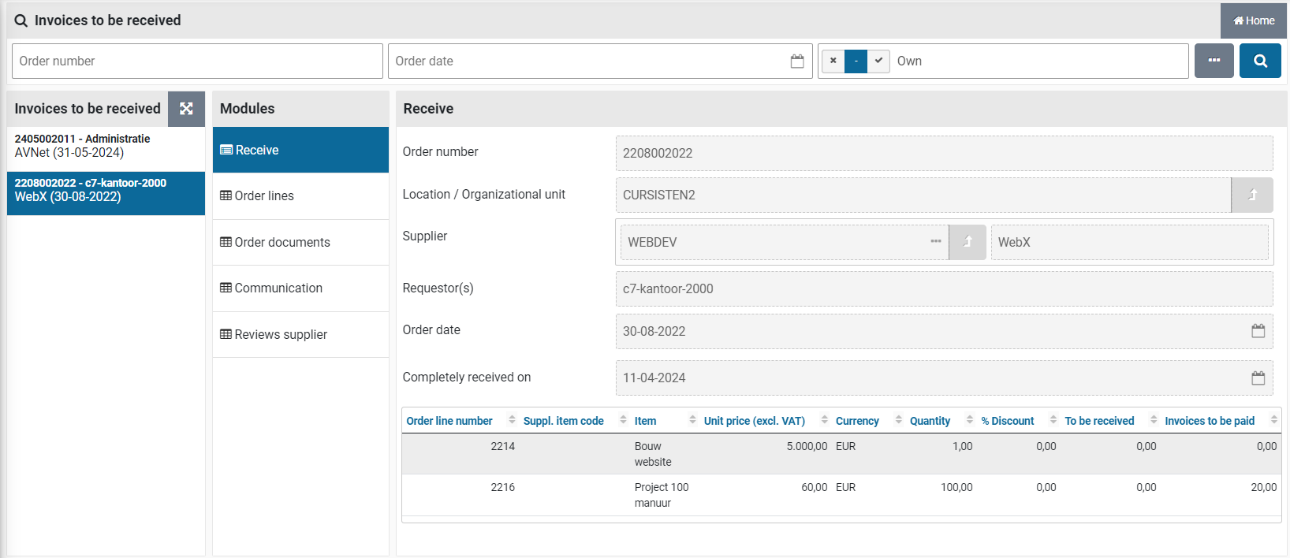Open the Order lines module
The image size is (1290, 558).
click(x=264, y=196)
